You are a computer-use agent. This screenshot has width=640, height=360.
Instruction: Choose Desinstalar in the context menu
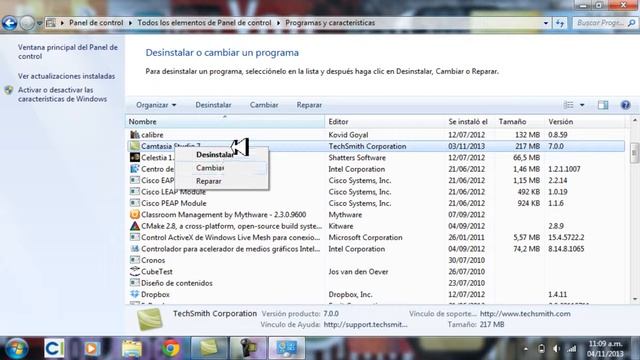click(x=222, y=155)
